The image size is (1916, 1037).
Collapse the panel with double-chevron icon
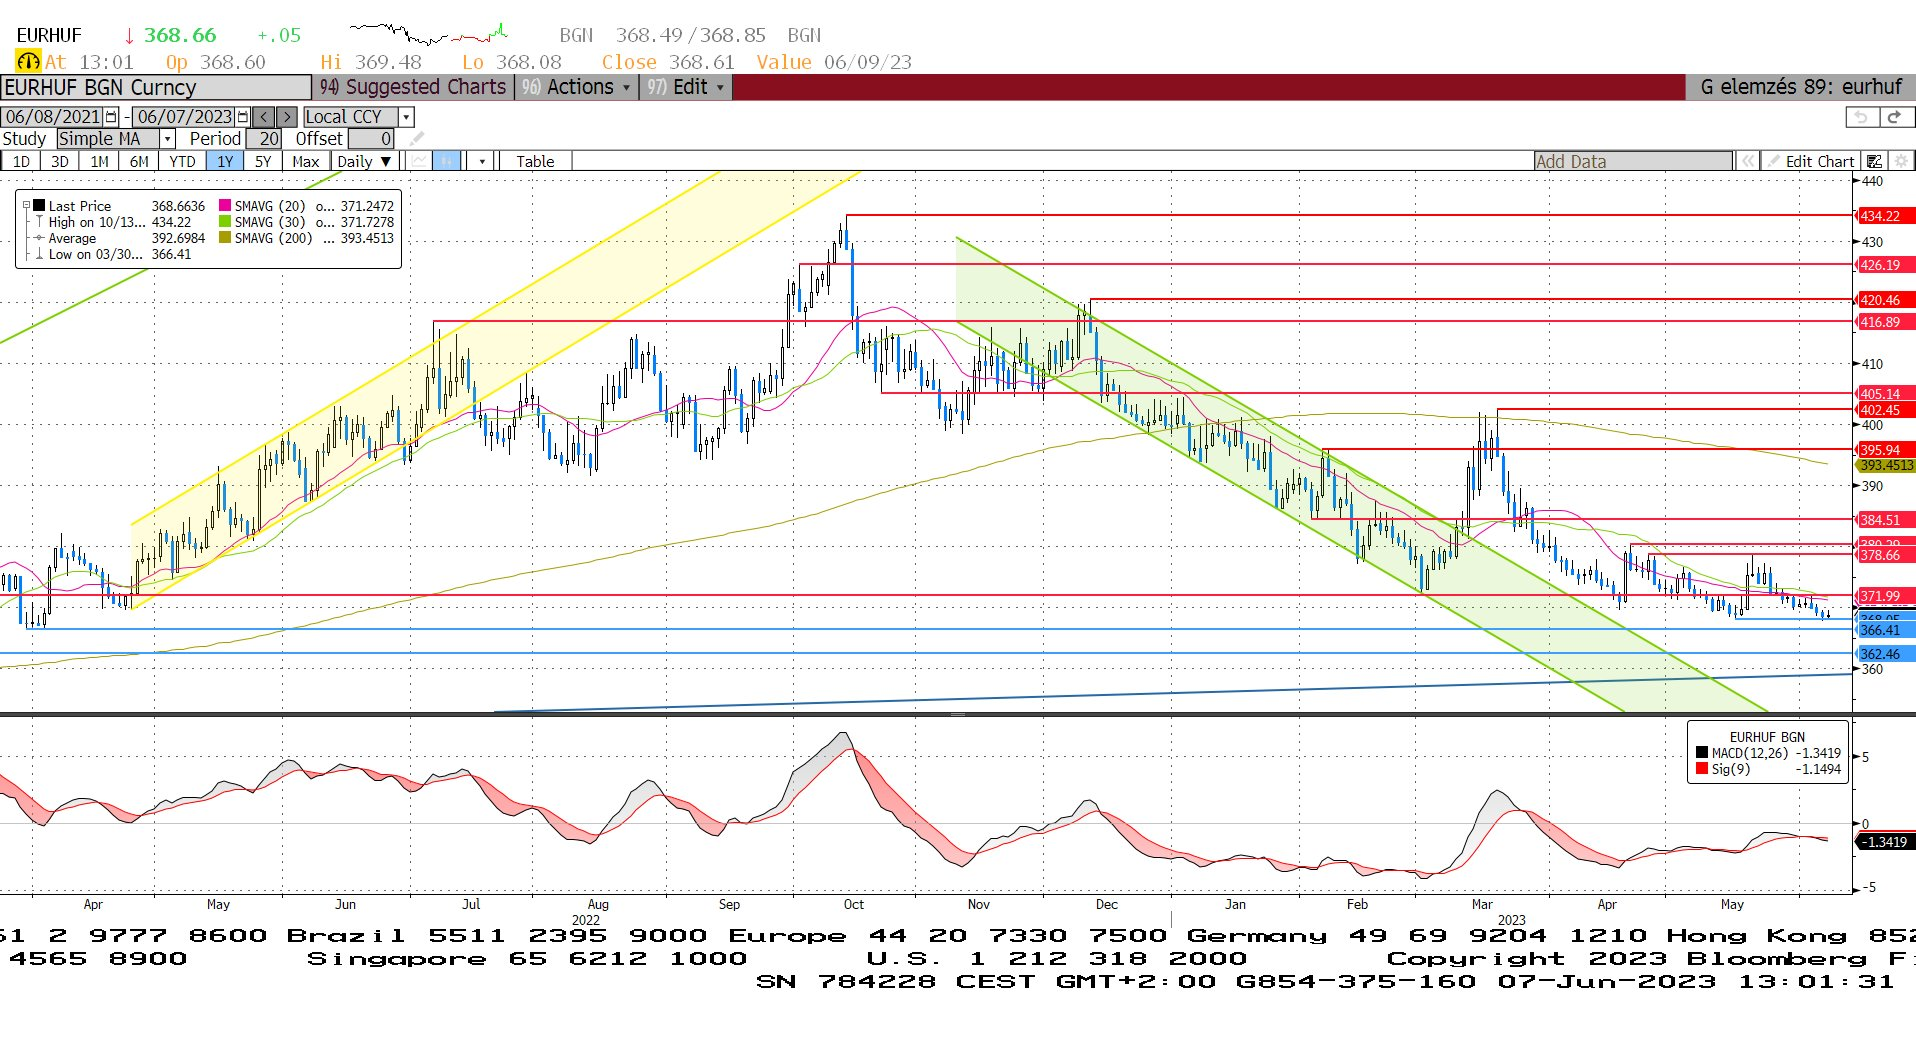coord(1747,161)
